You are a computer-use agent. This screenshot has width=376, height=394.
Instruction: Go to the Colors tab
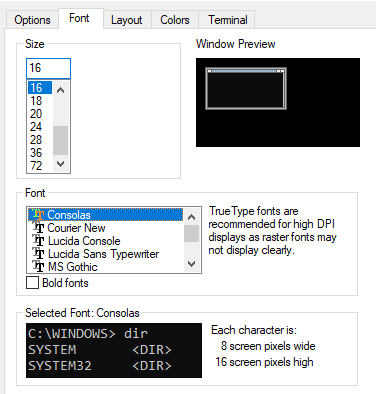click(x=175, y=20)
